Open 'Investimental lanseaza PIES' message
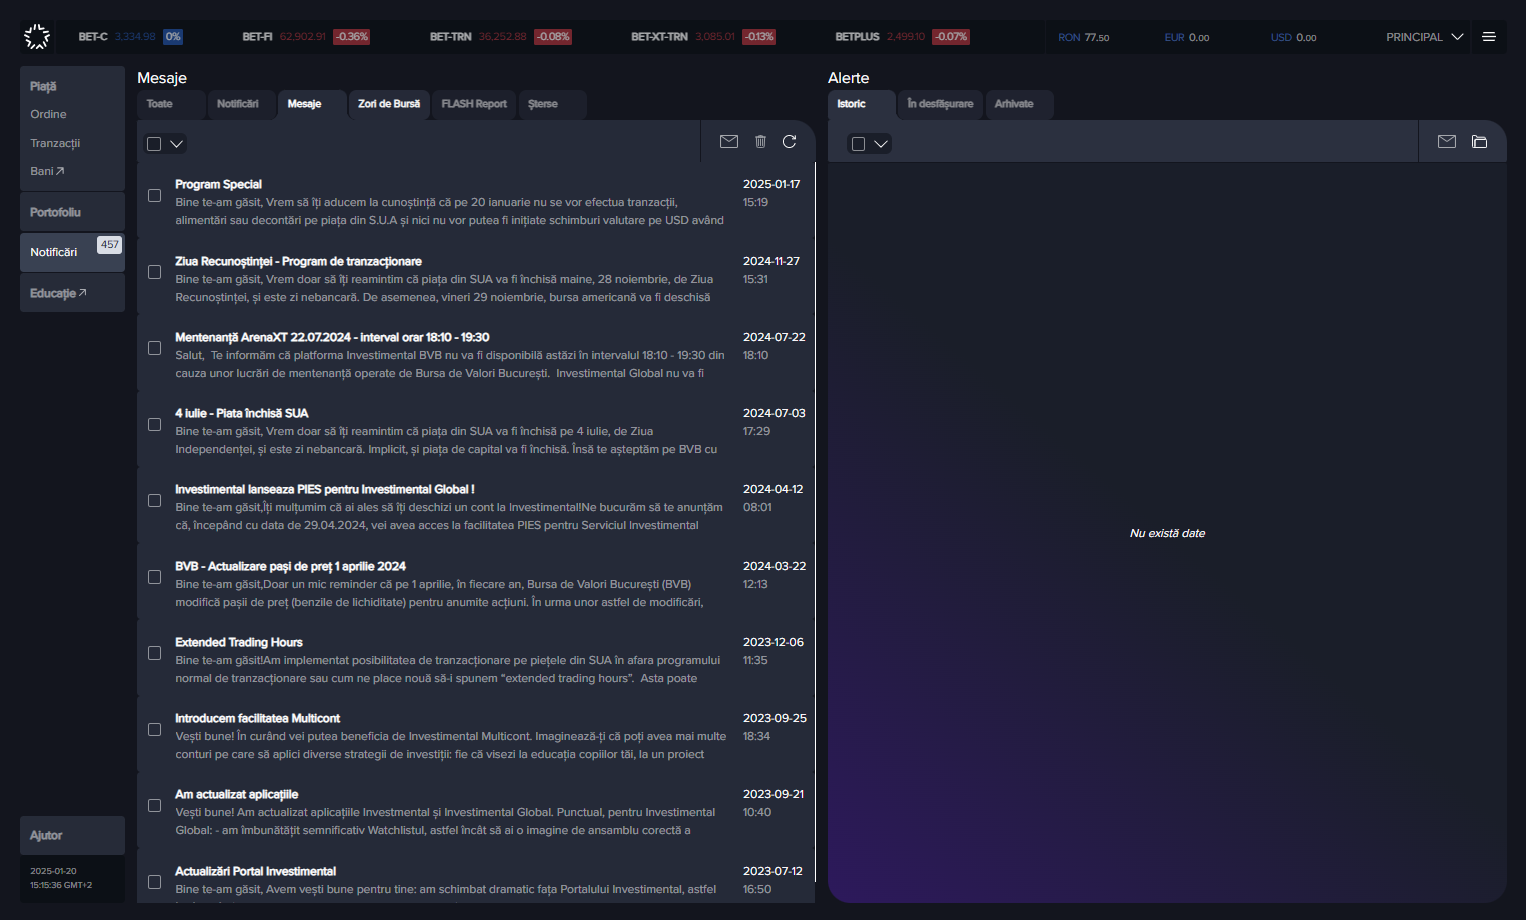The width and height of the screenshot is (1526, 920). click(476, 507)
